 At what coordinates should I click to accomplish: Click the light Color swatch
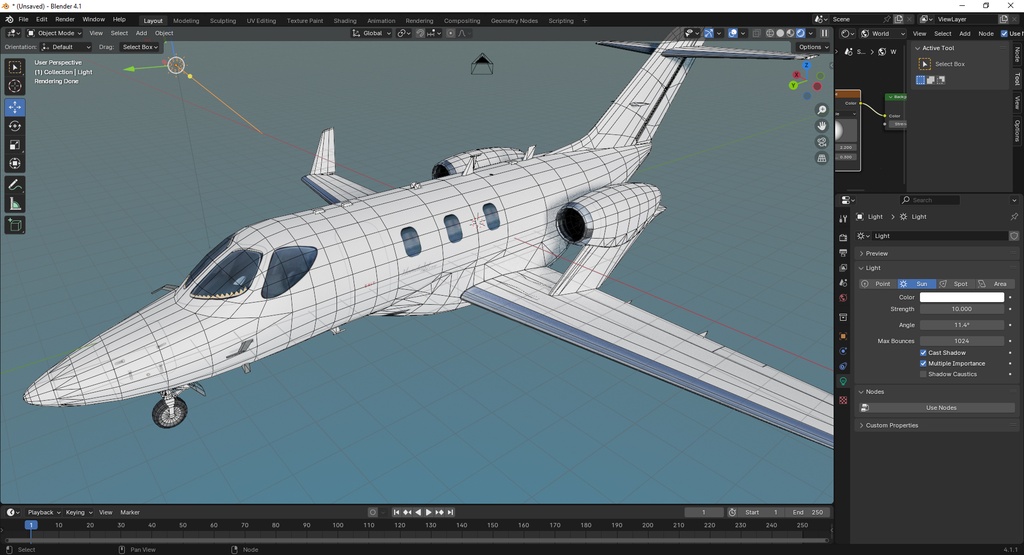pyautogui.click(x=961, y=297)
